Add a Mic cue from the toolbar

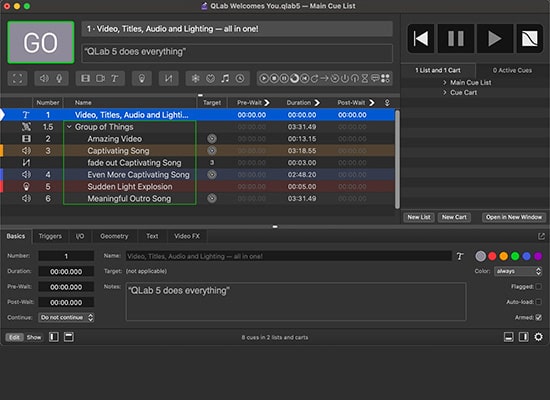point(59,78)
